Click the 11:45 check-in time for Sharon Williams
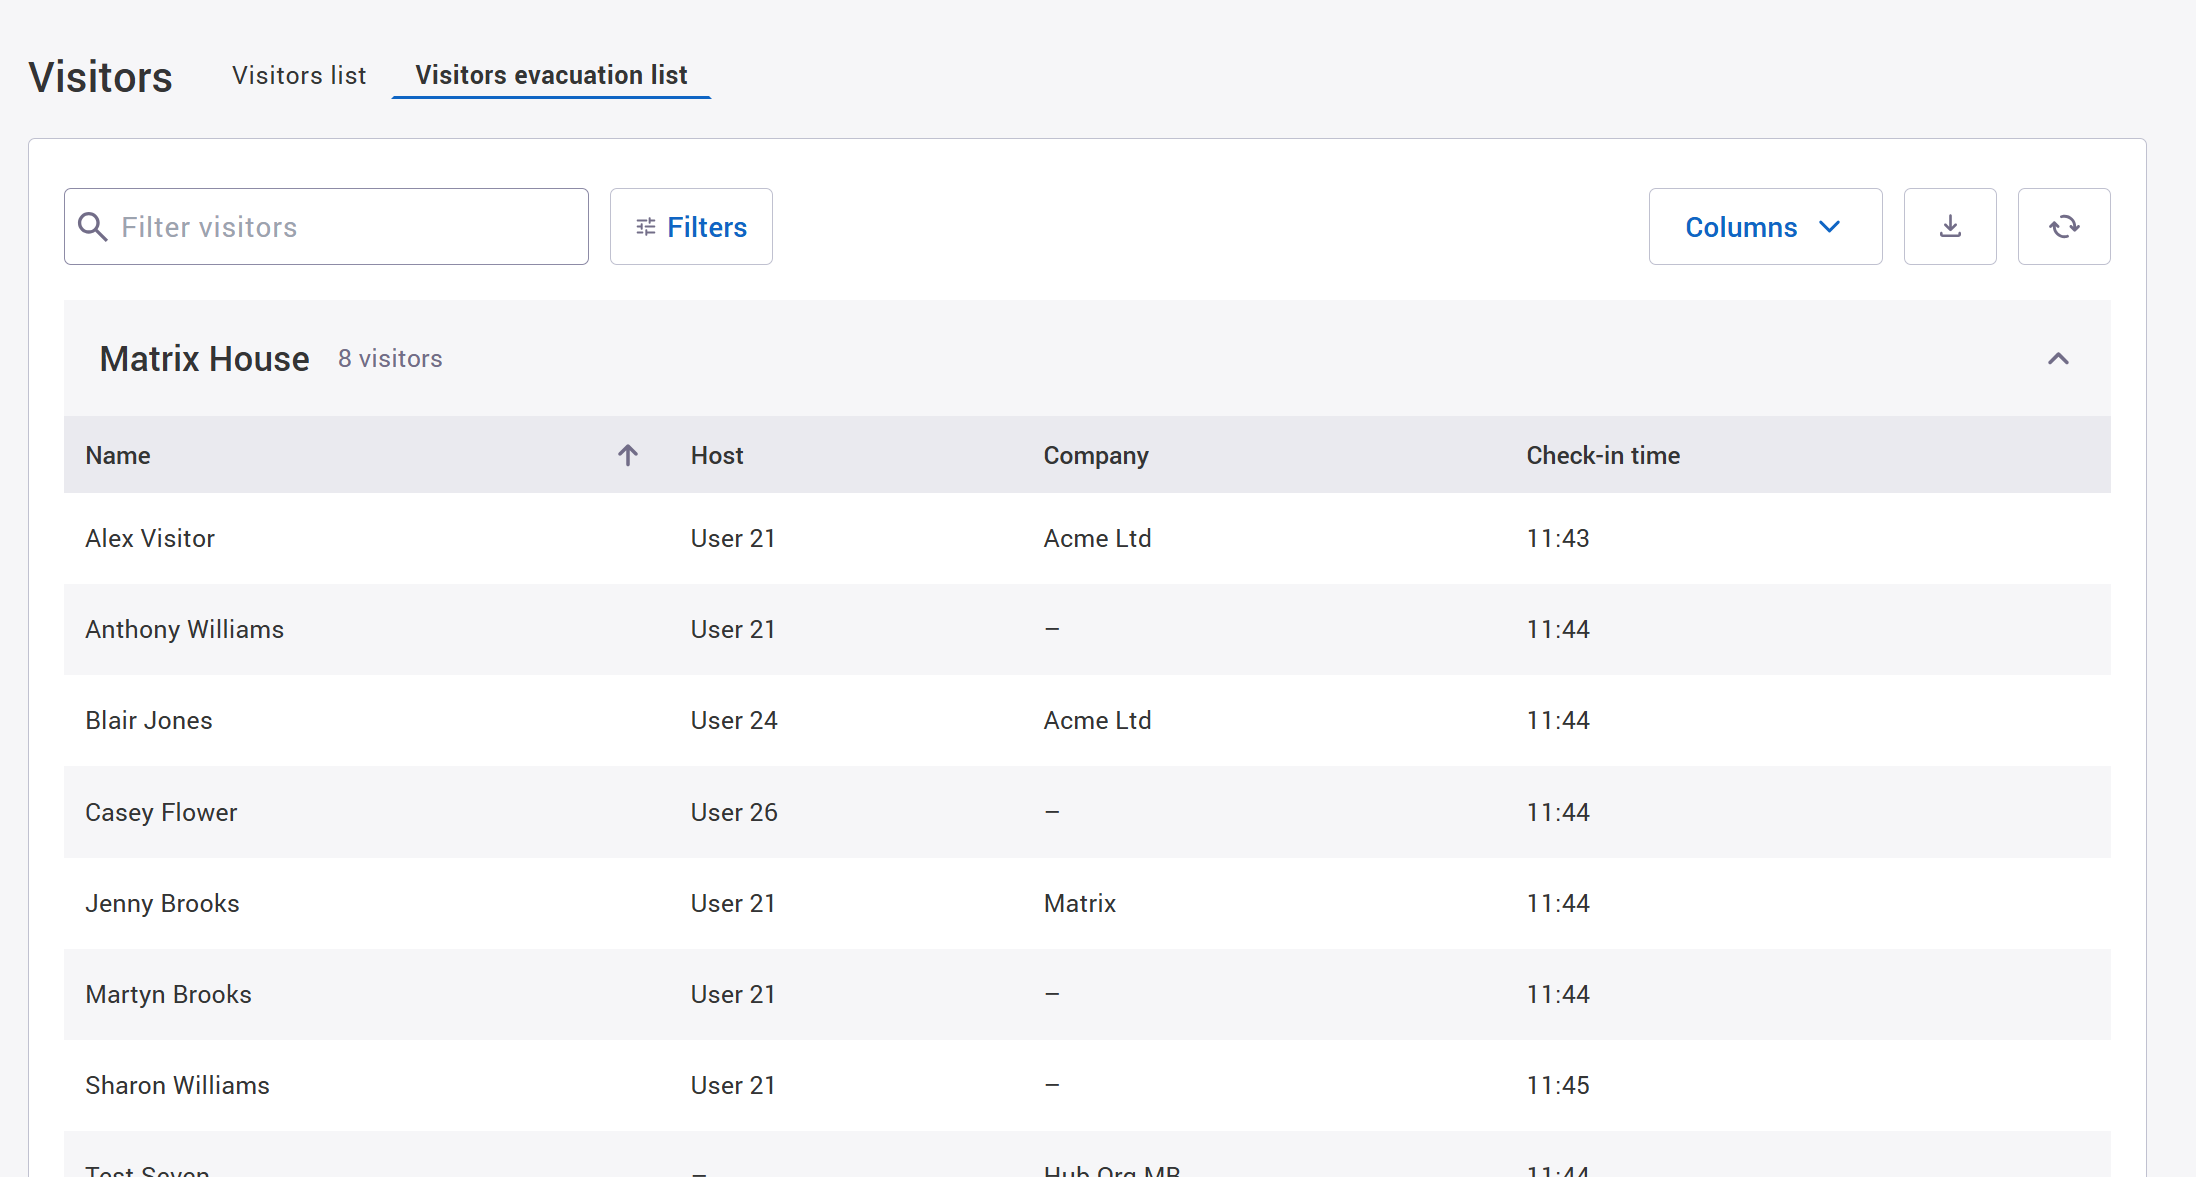 tap(1558, 1086)
